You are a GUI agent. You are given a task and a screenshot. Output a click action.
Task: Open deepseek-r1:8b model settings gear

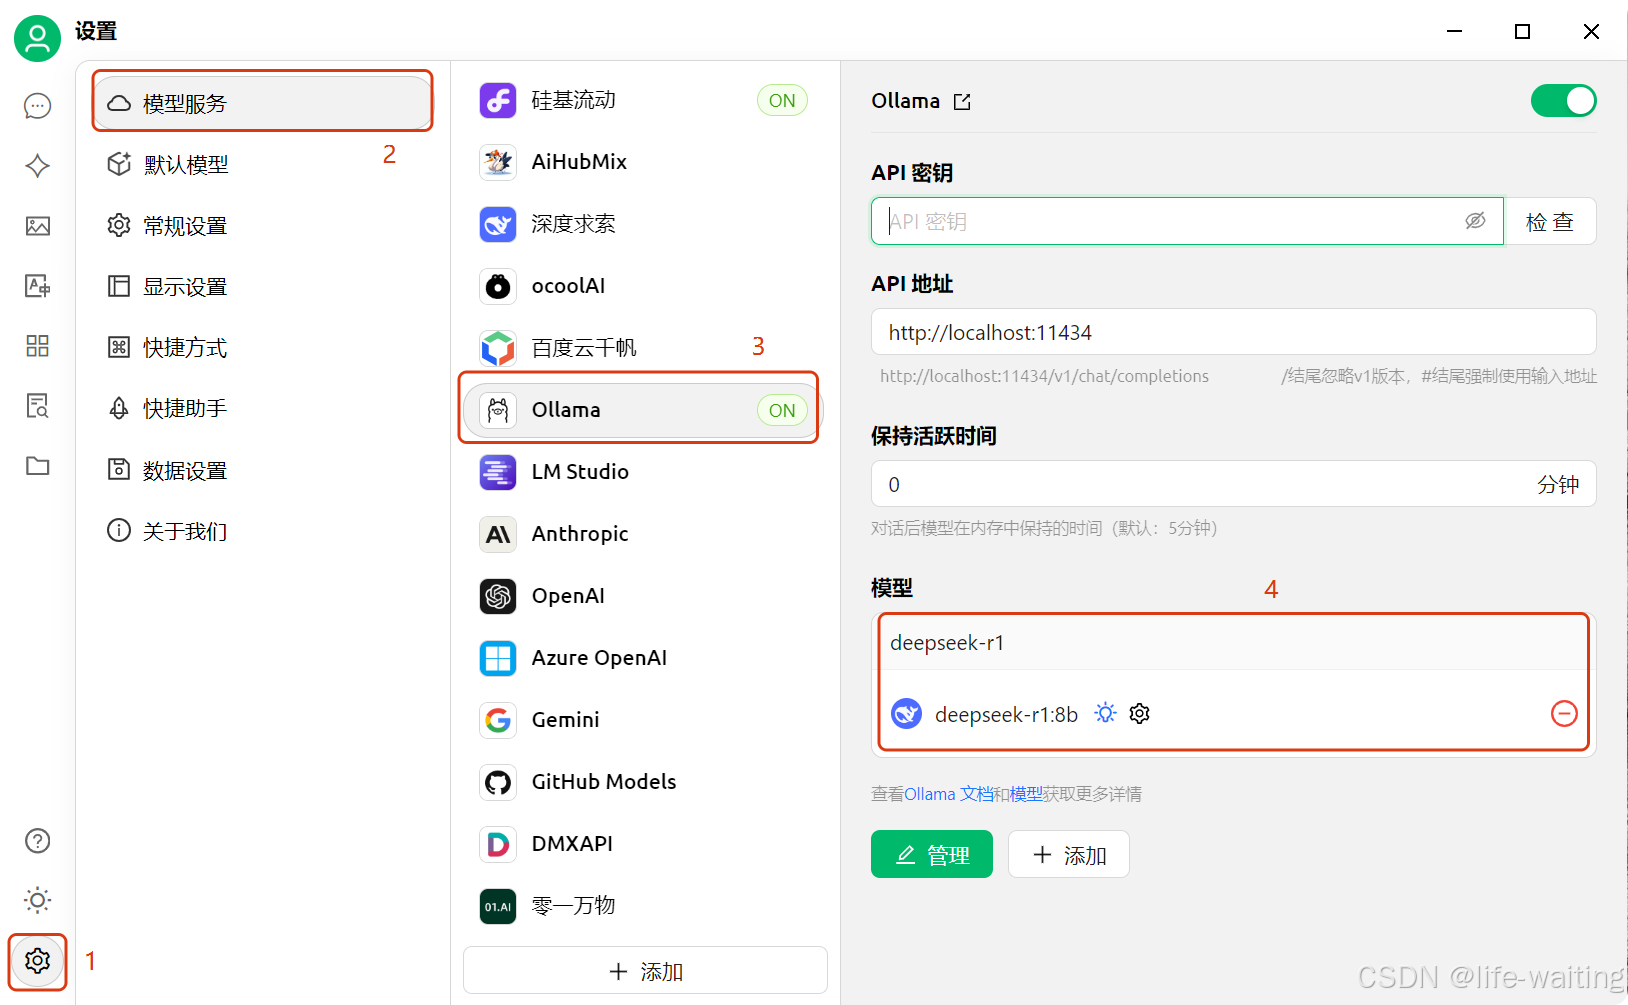coord(1139,714)
